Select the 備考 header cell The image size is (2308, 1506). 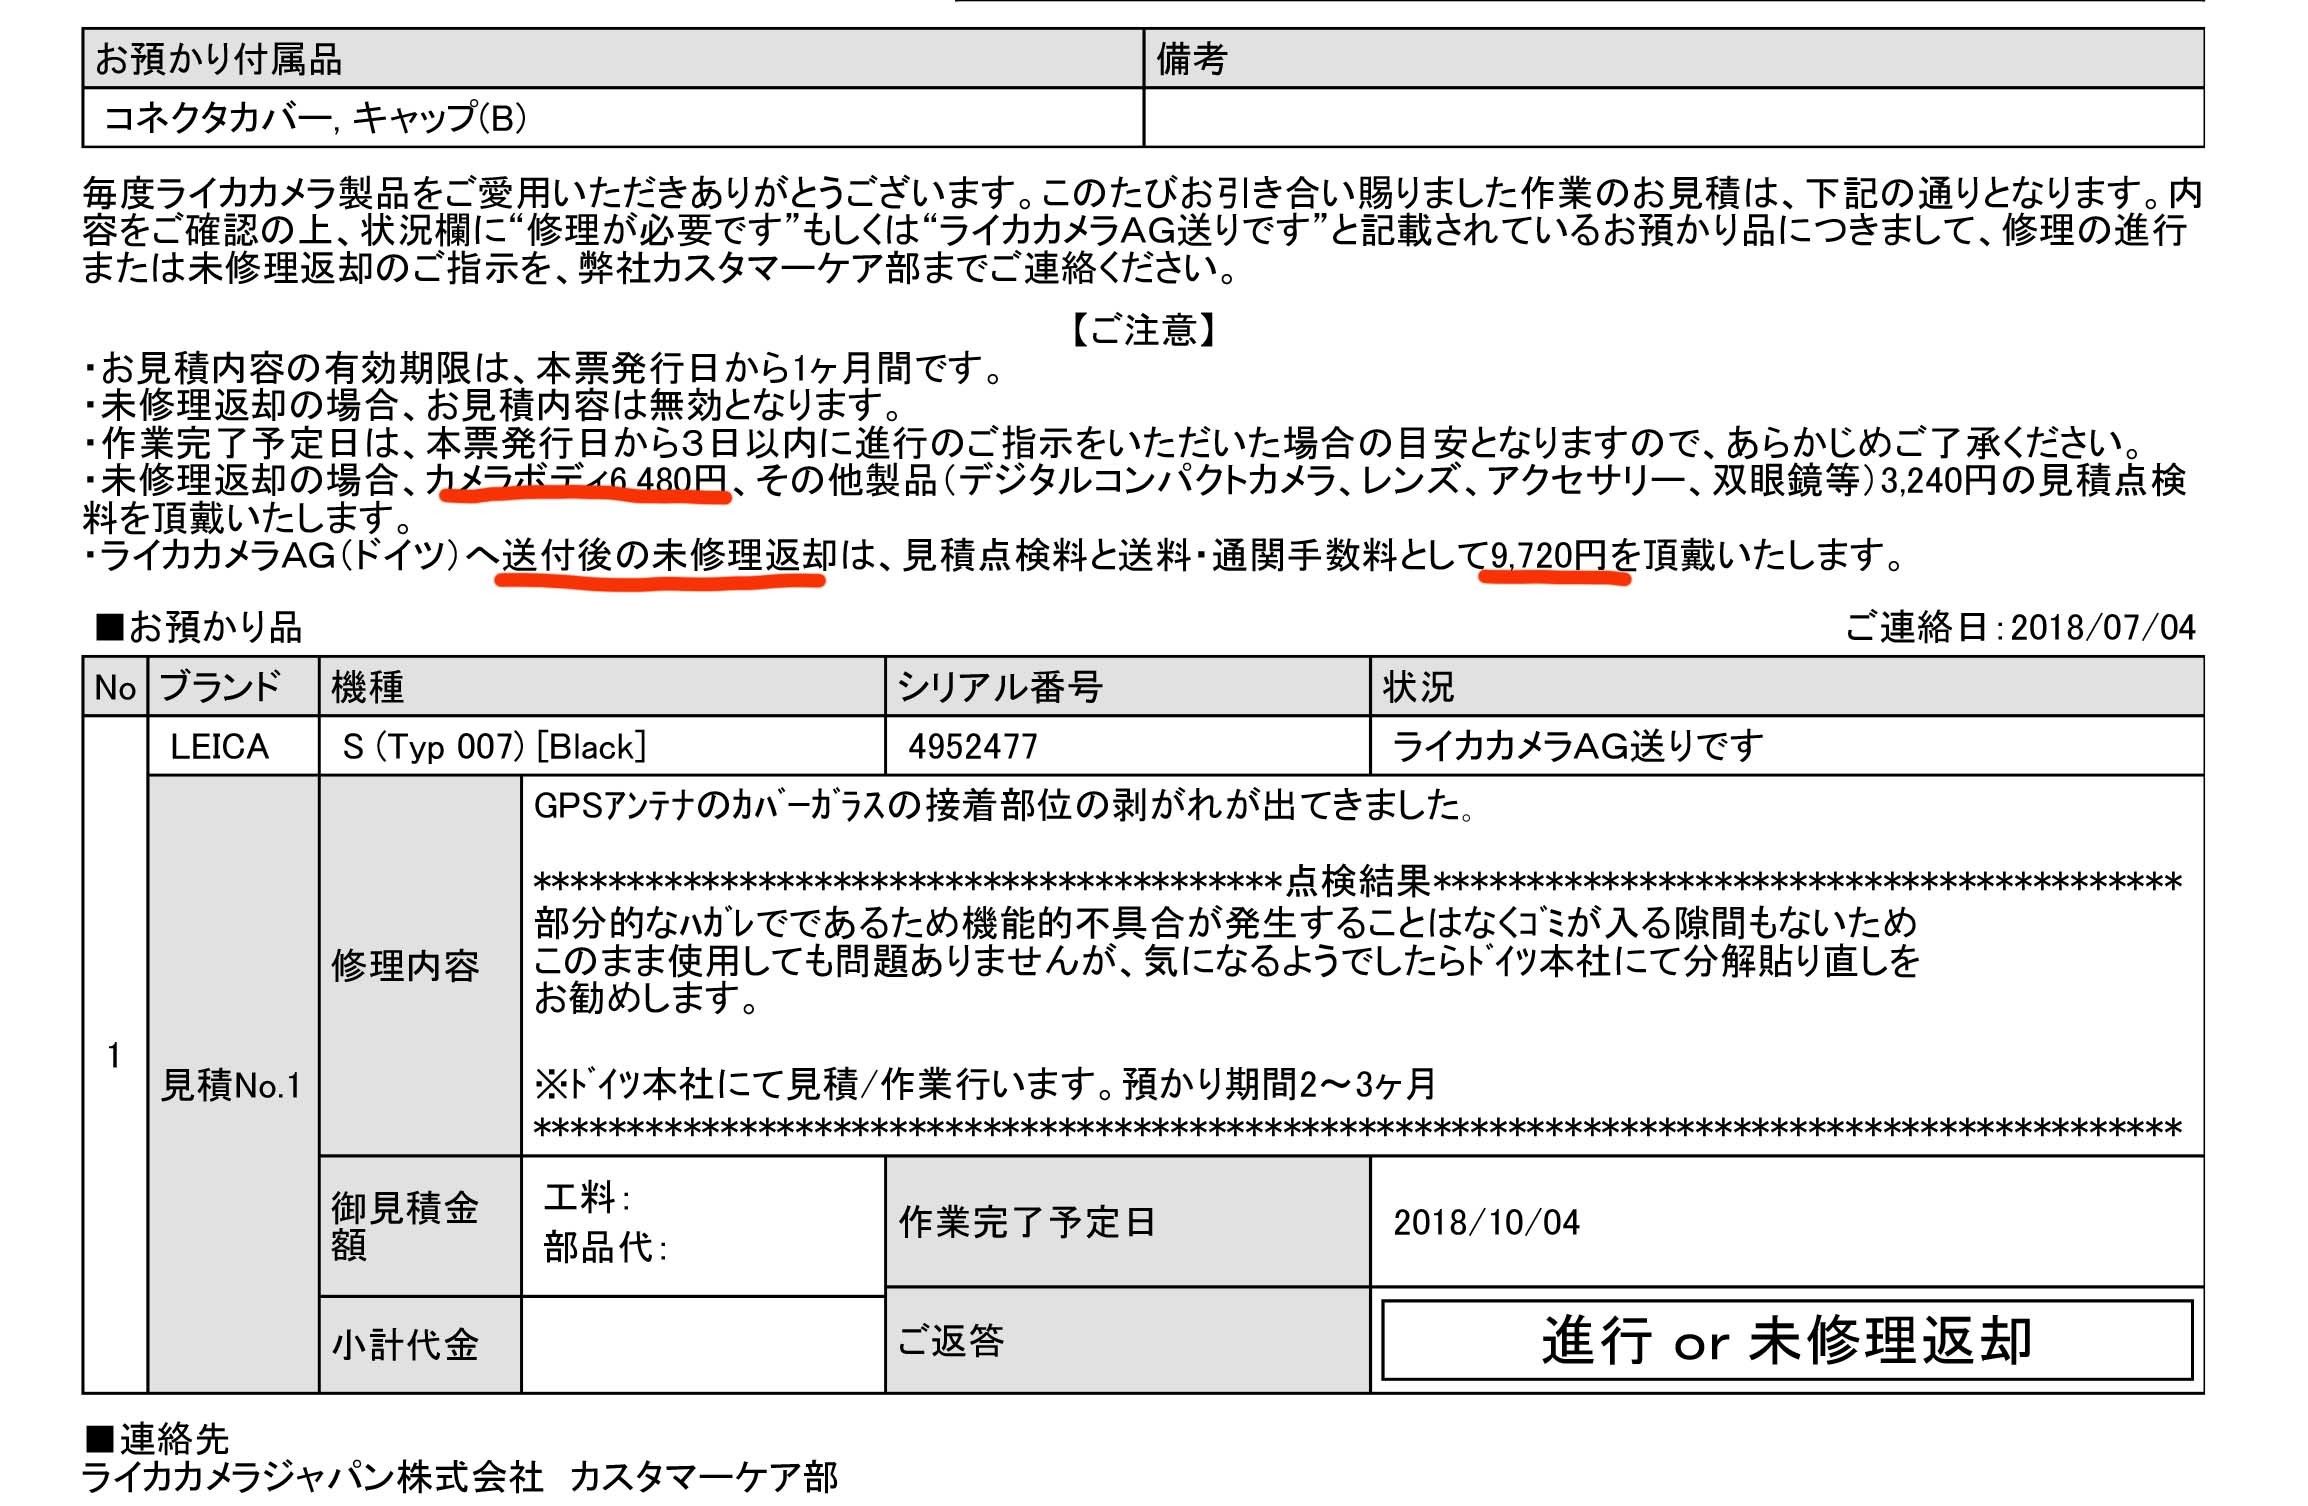pos(1674,58)
